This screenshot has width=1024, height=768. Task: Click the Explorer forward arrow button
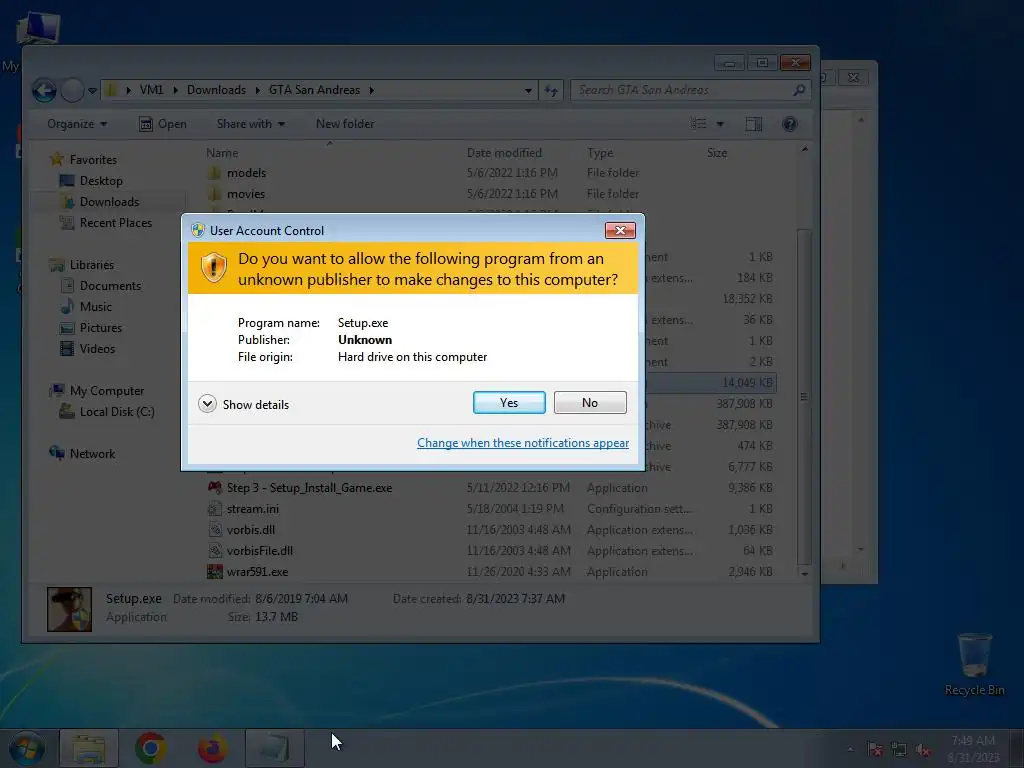72,90
